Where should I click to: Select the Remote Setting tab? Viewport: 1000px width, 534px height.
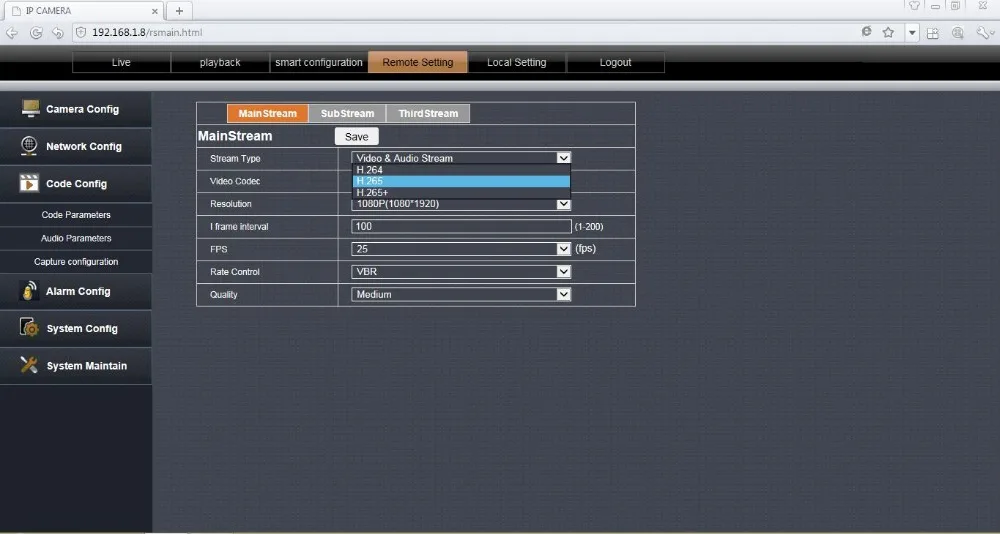tap(418, 63)
